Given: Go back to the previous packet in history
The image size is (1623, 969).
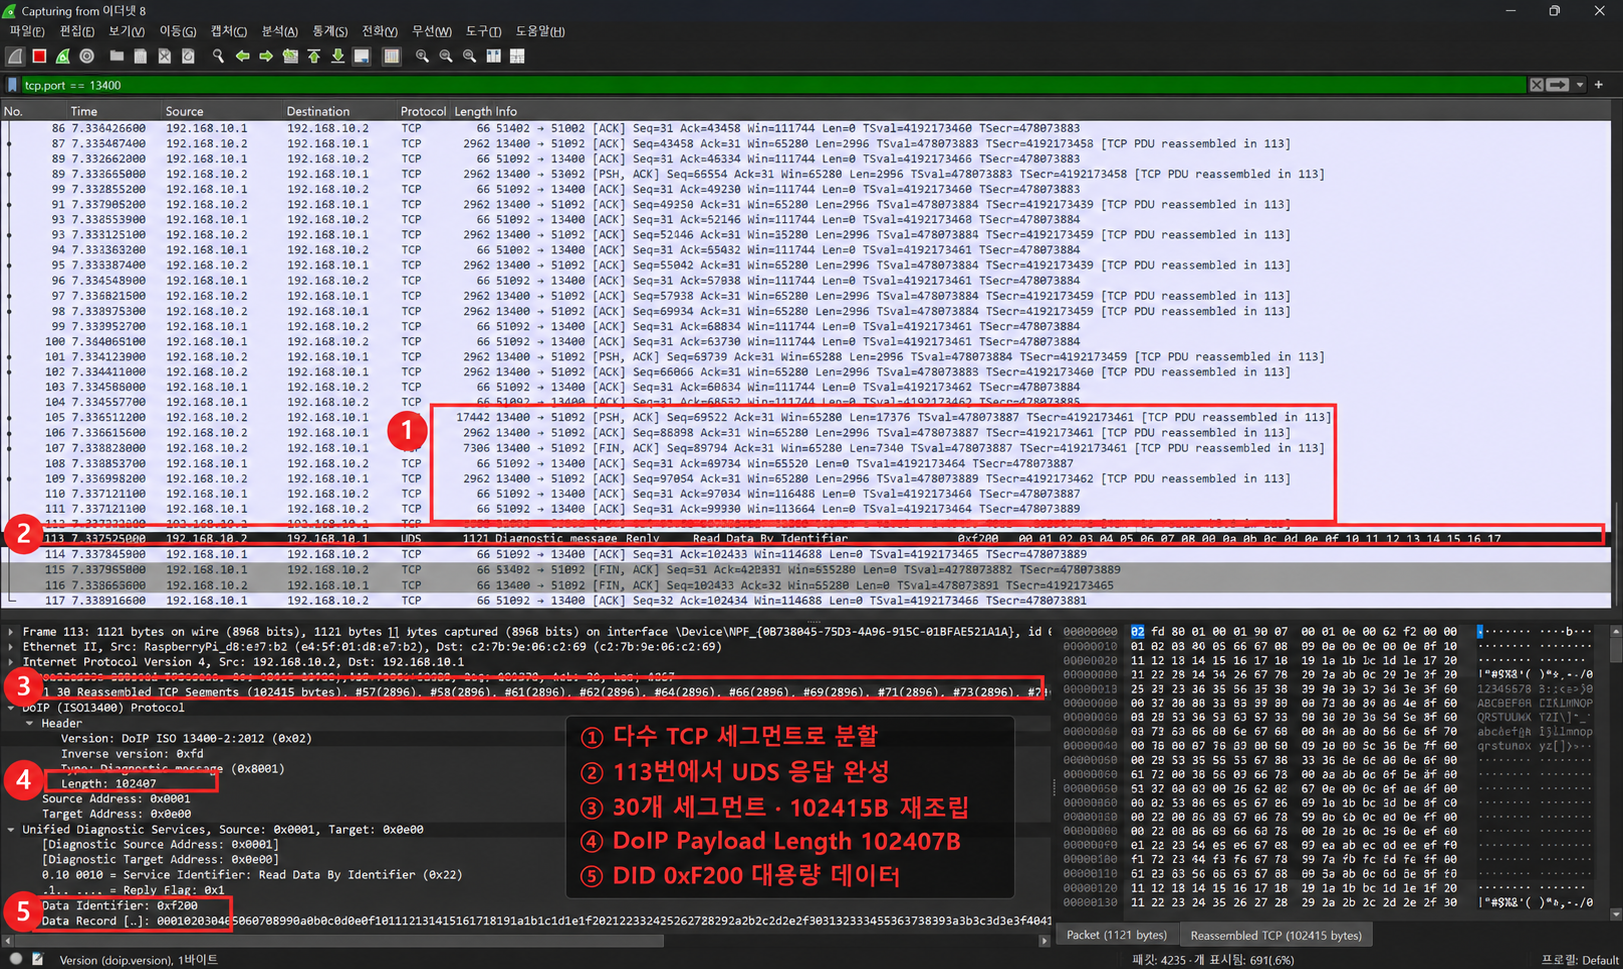Looking at the screenshot, I should (x=242, y=57).
